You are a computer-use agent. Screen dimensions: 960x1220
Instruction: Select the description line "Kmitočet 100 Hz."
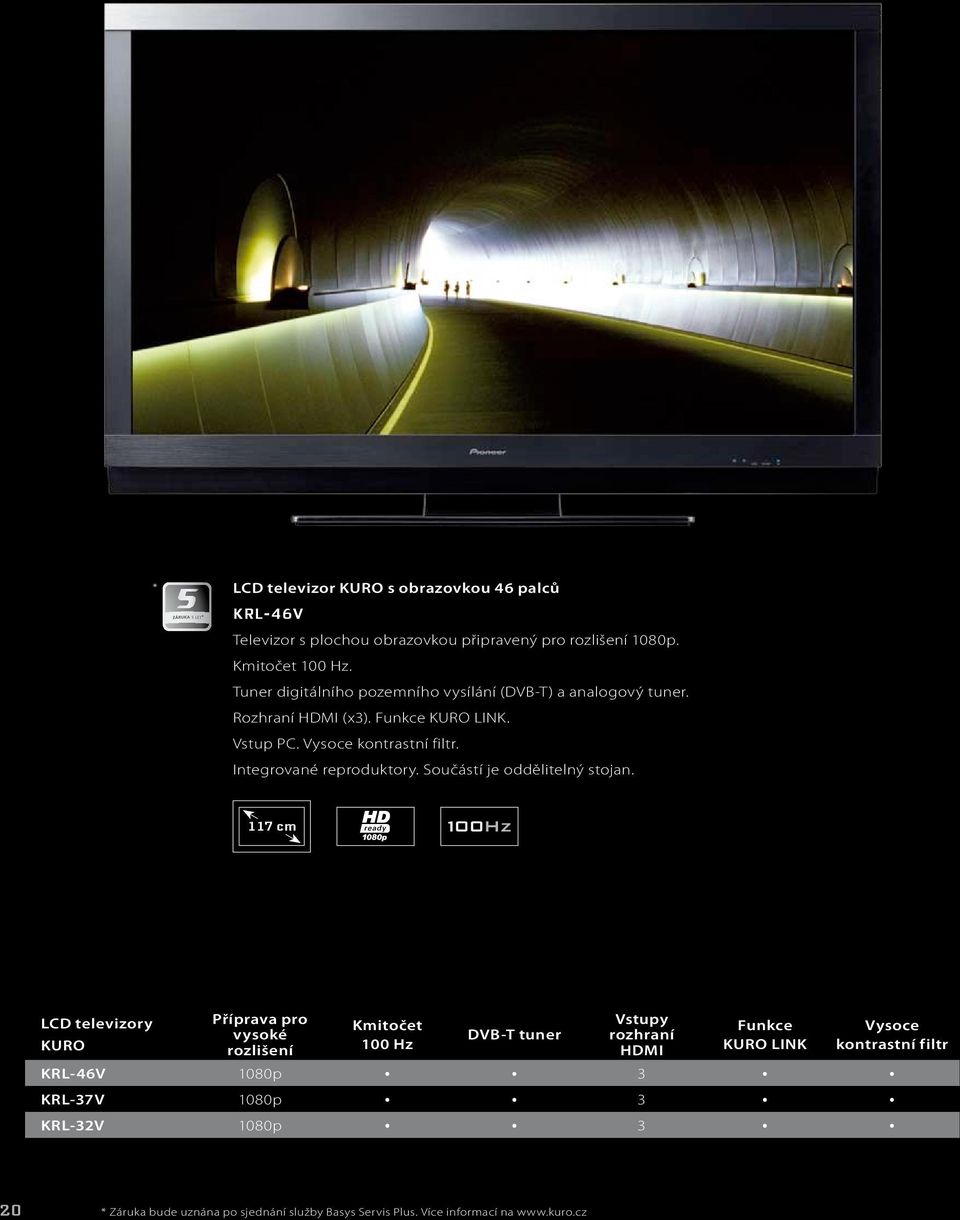[294, 664]
